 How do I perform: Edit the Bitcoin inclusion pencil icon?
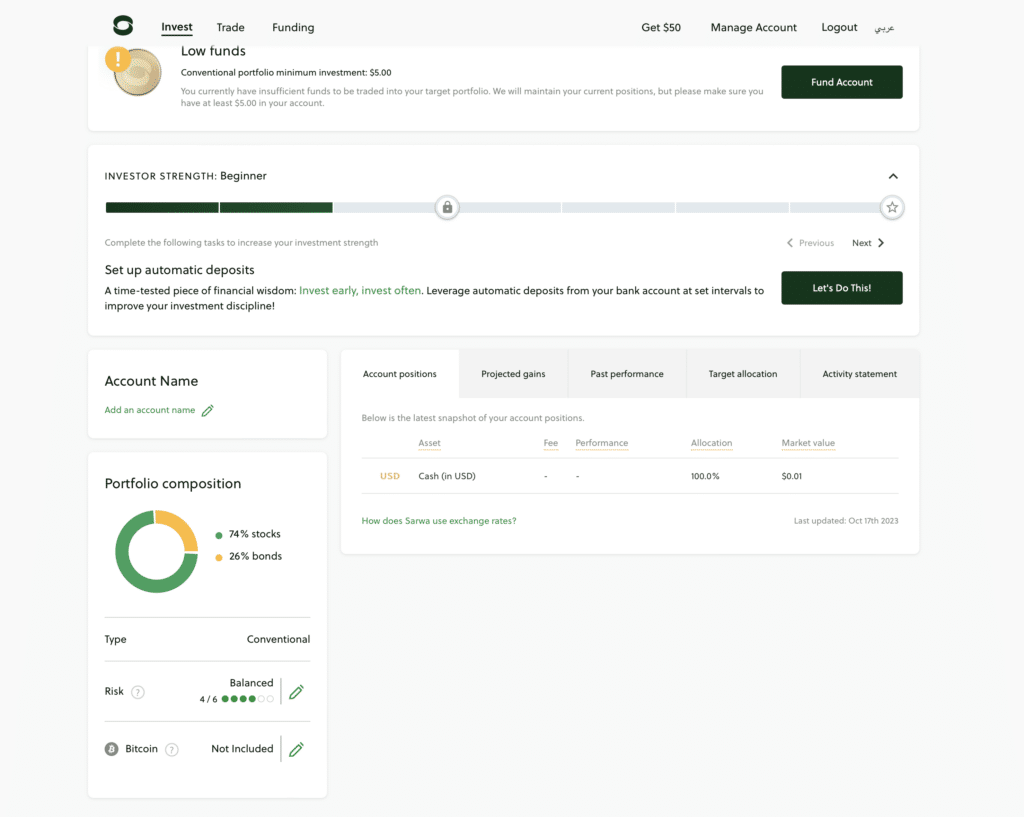296,749
